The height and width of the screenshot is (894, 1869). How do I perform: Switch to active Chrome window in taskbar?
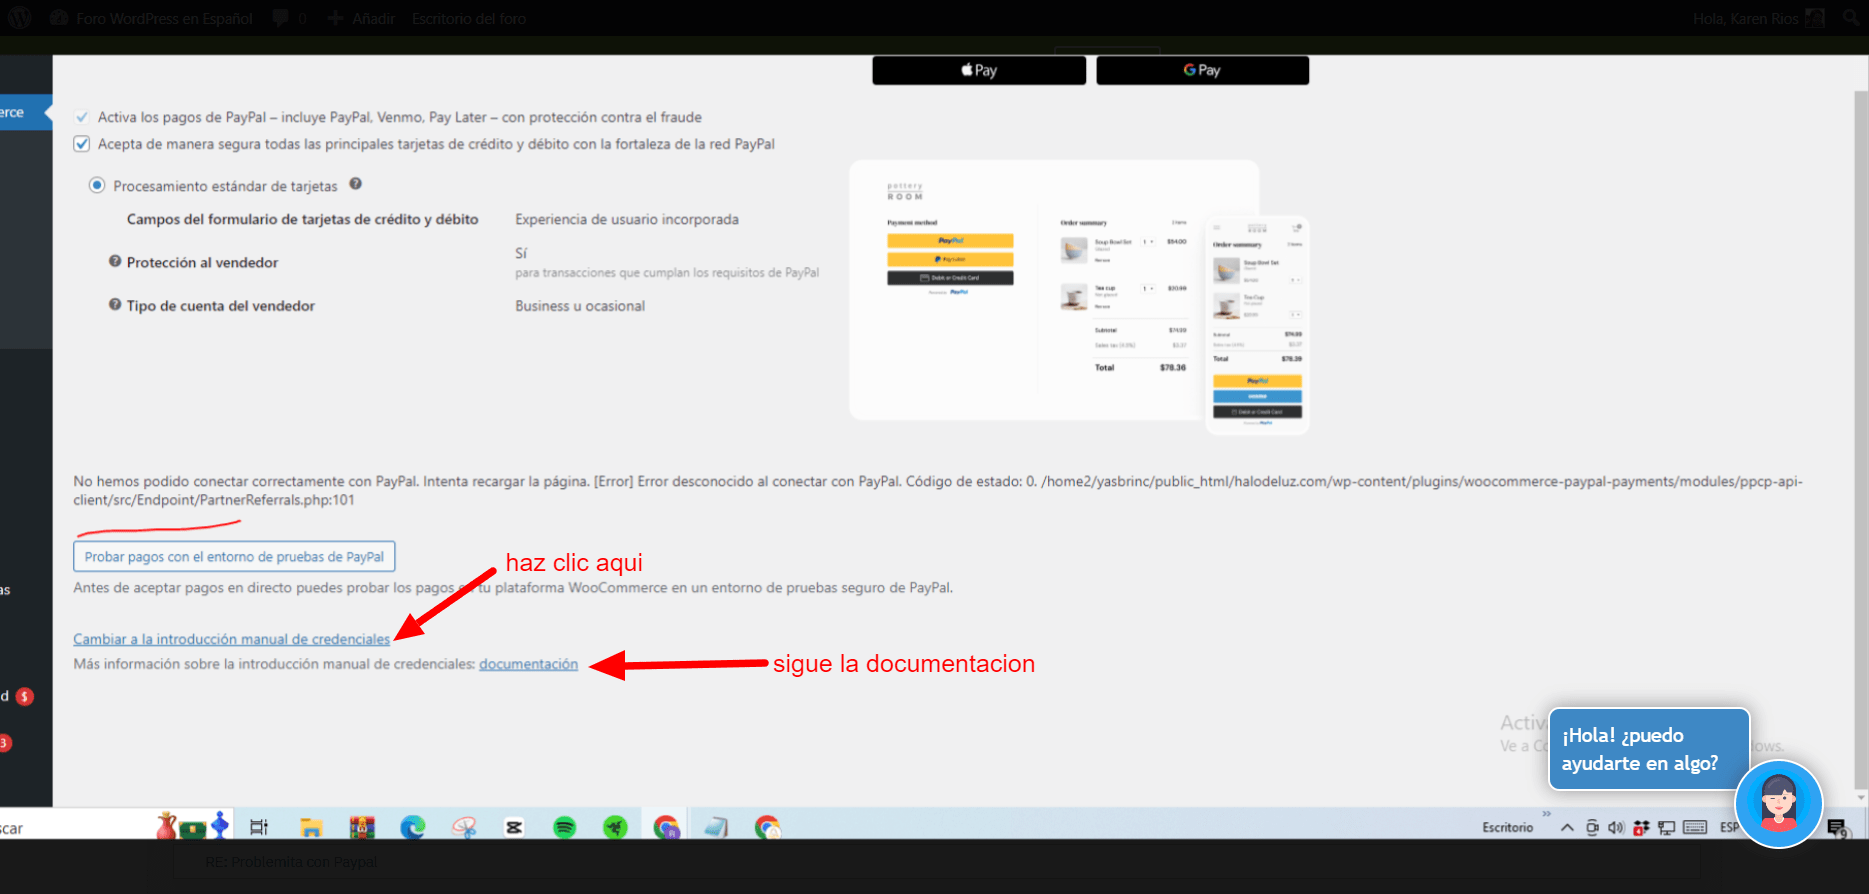coord(667,827)
